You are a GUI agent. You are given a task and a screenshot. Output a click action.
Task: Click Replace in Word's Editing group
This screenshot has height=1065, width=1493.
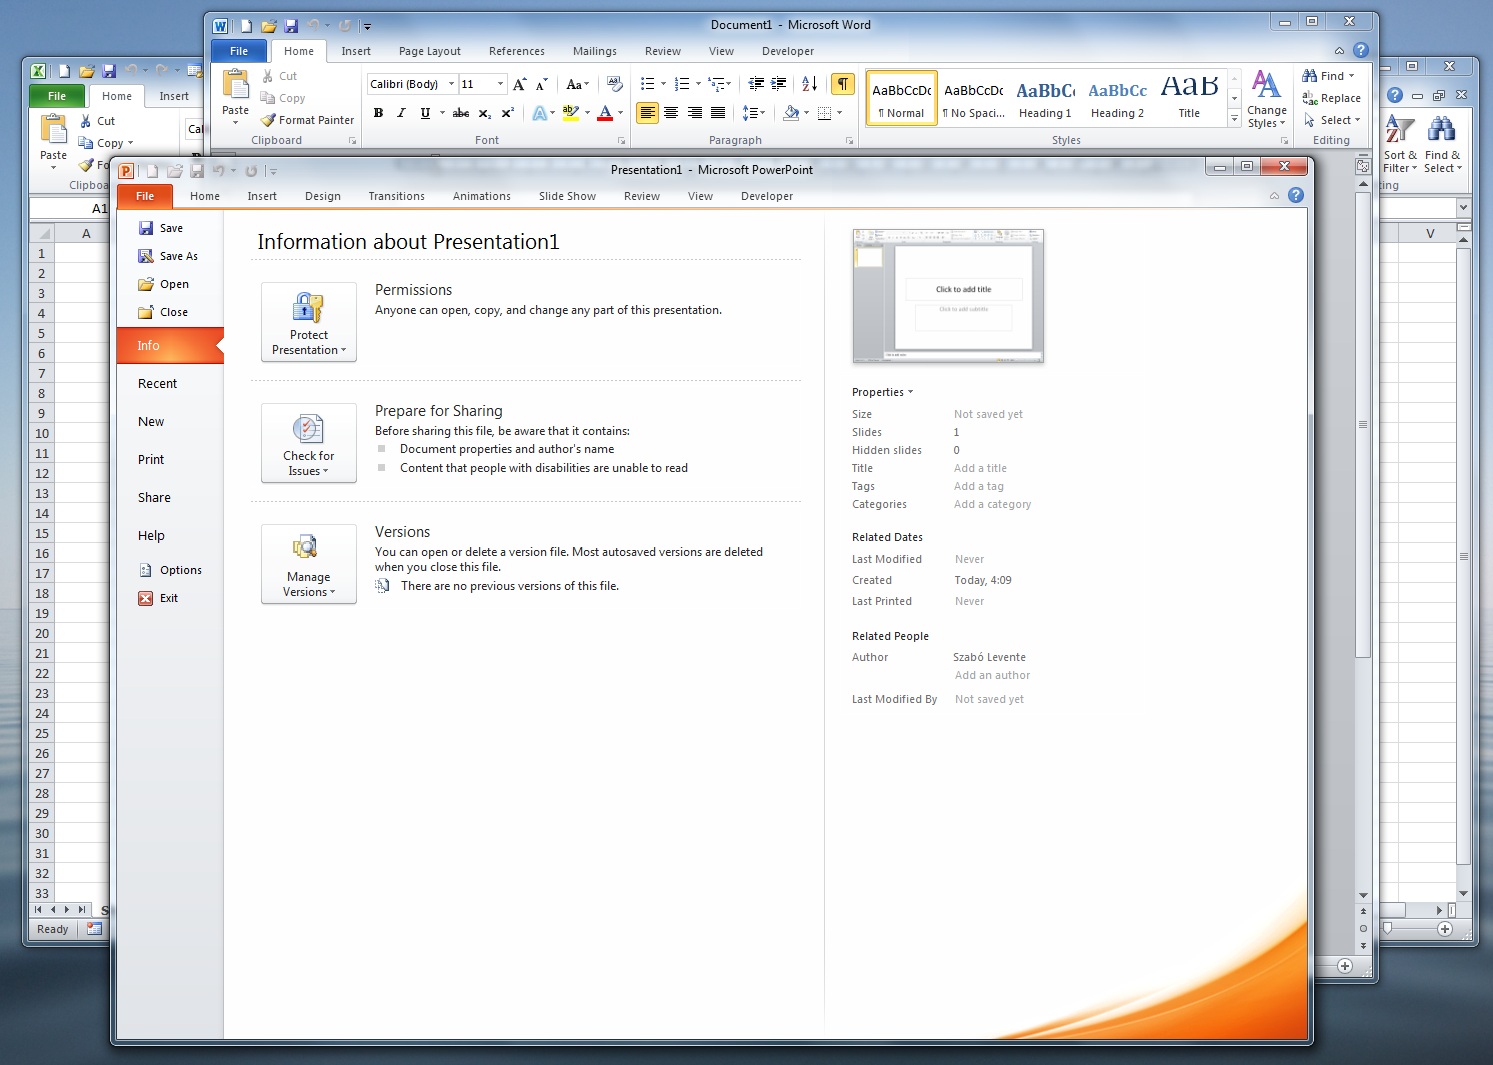[x=1331, y=98]
